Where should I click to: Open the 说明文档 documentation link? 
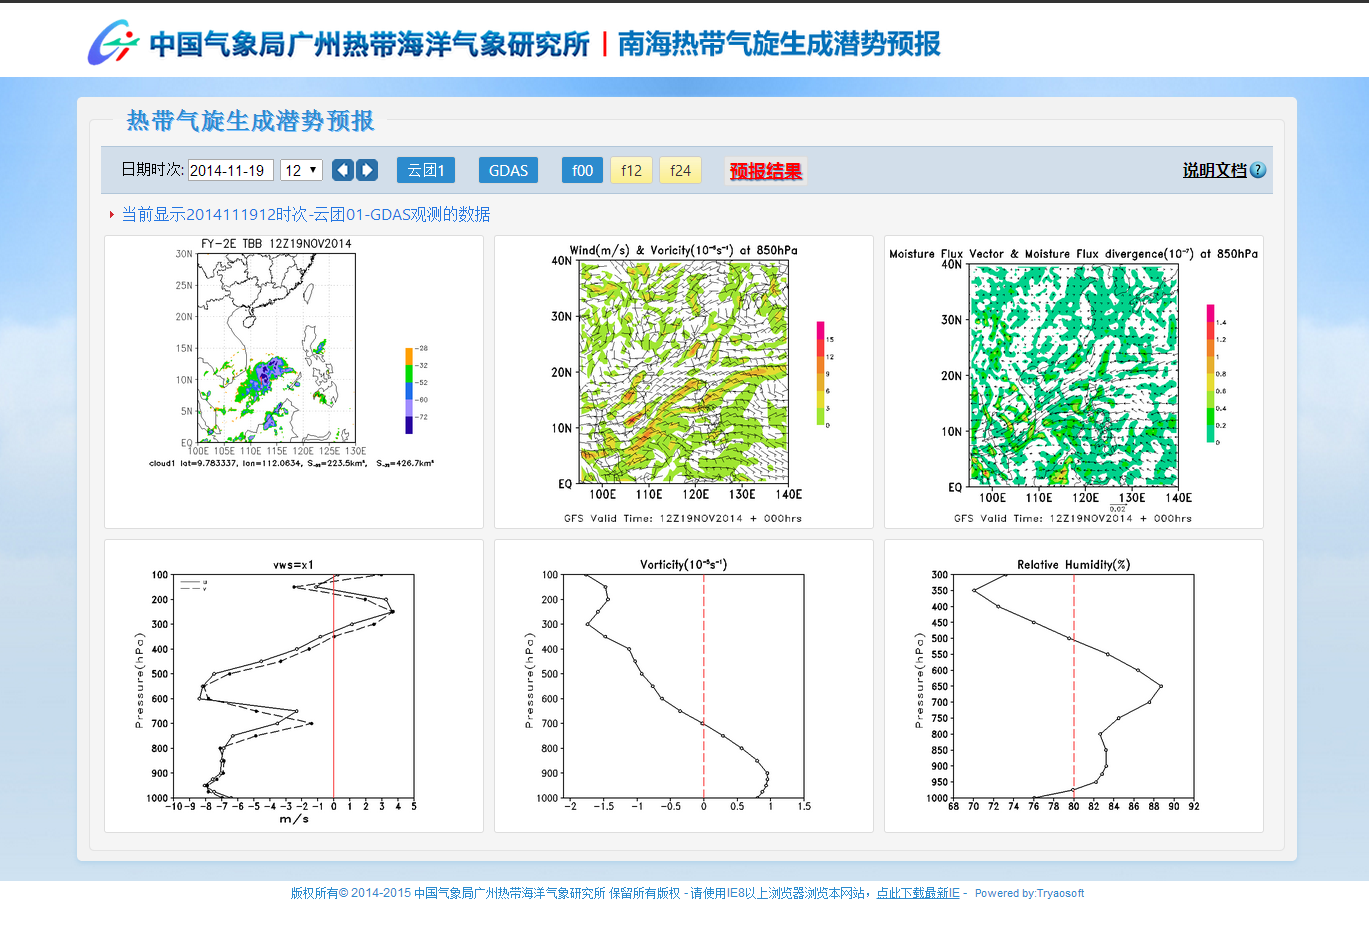[x=1214, y=170]
